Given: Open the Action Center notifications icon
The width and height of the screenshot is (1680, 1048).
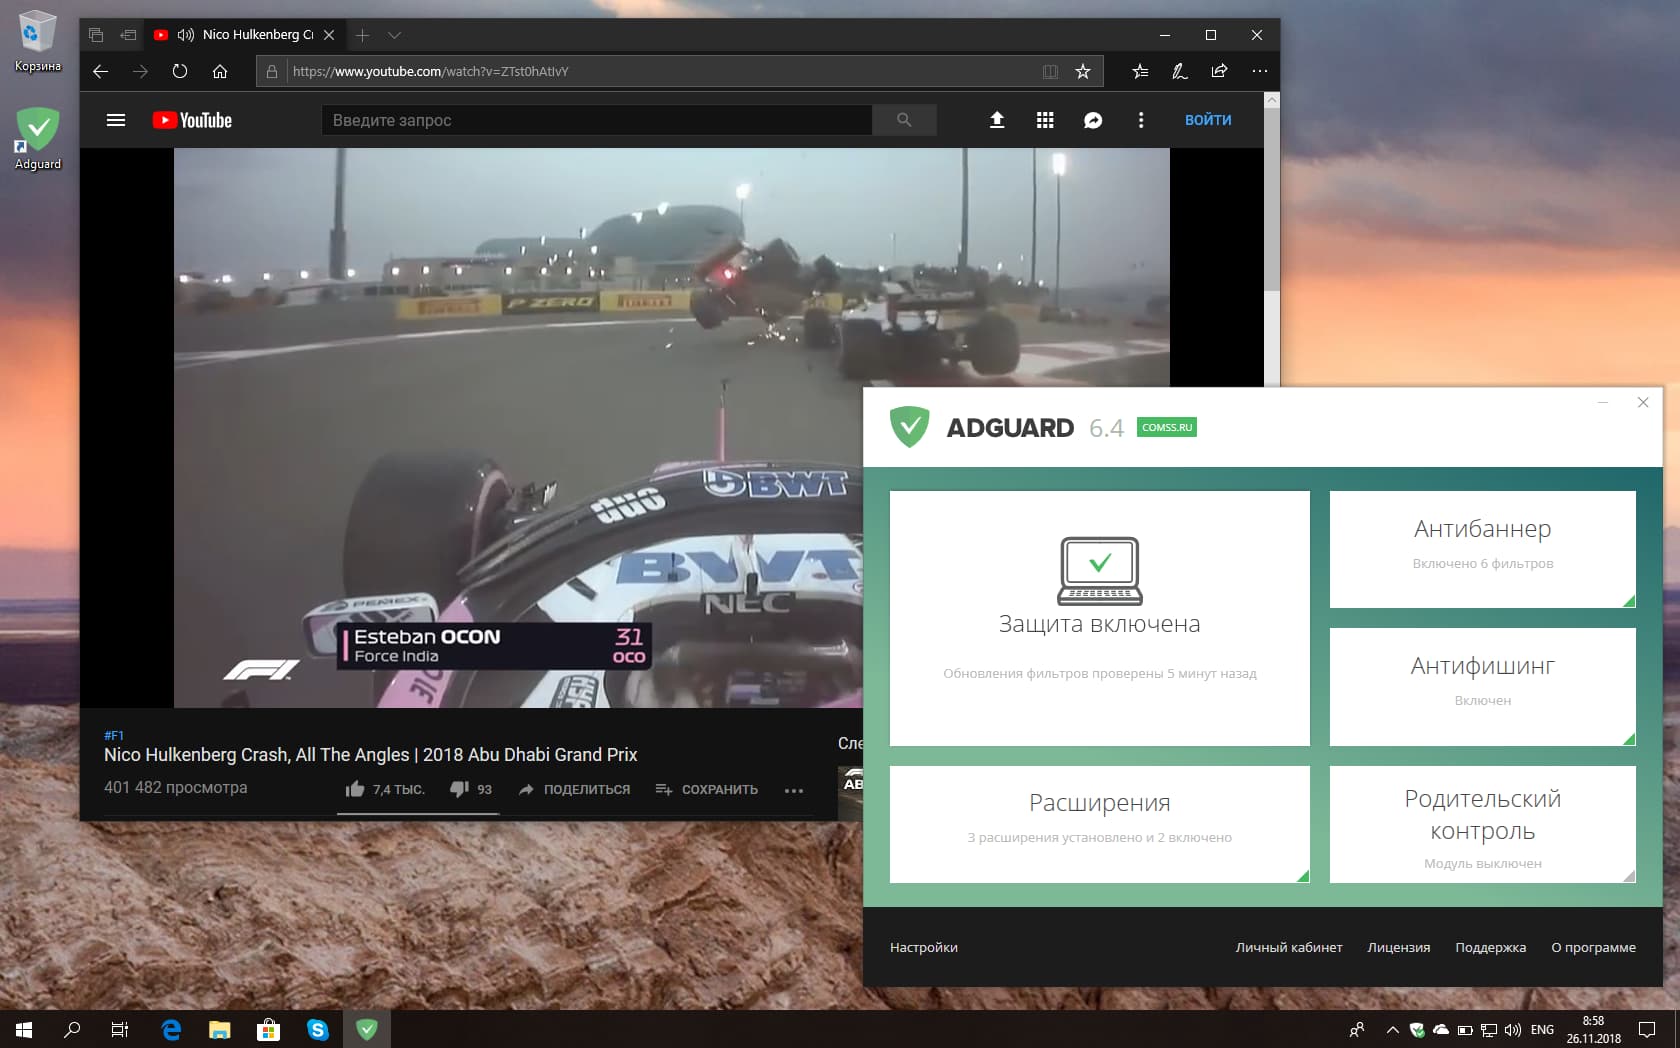Looking at the screenshot, I should 1647,1029.
